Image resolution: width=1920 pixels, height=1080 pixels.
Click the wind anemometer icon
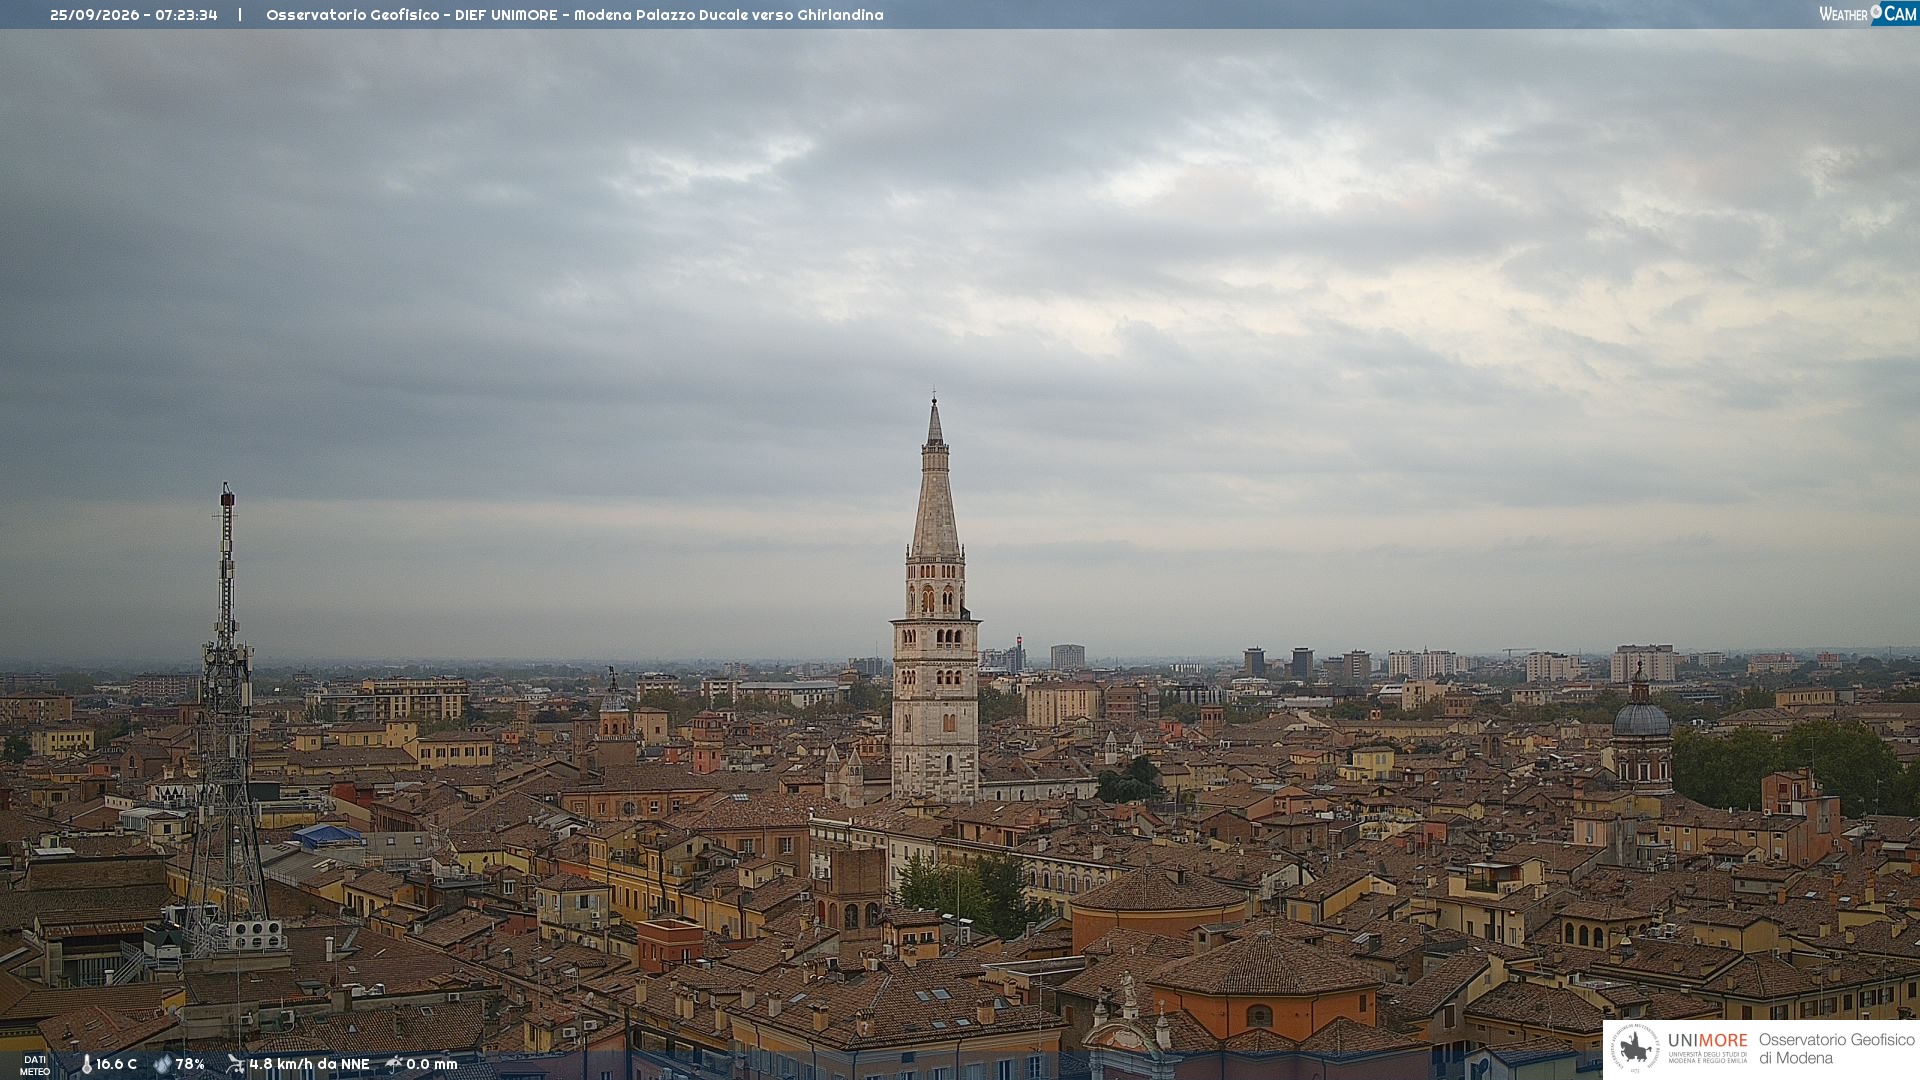coord(235,1064)
